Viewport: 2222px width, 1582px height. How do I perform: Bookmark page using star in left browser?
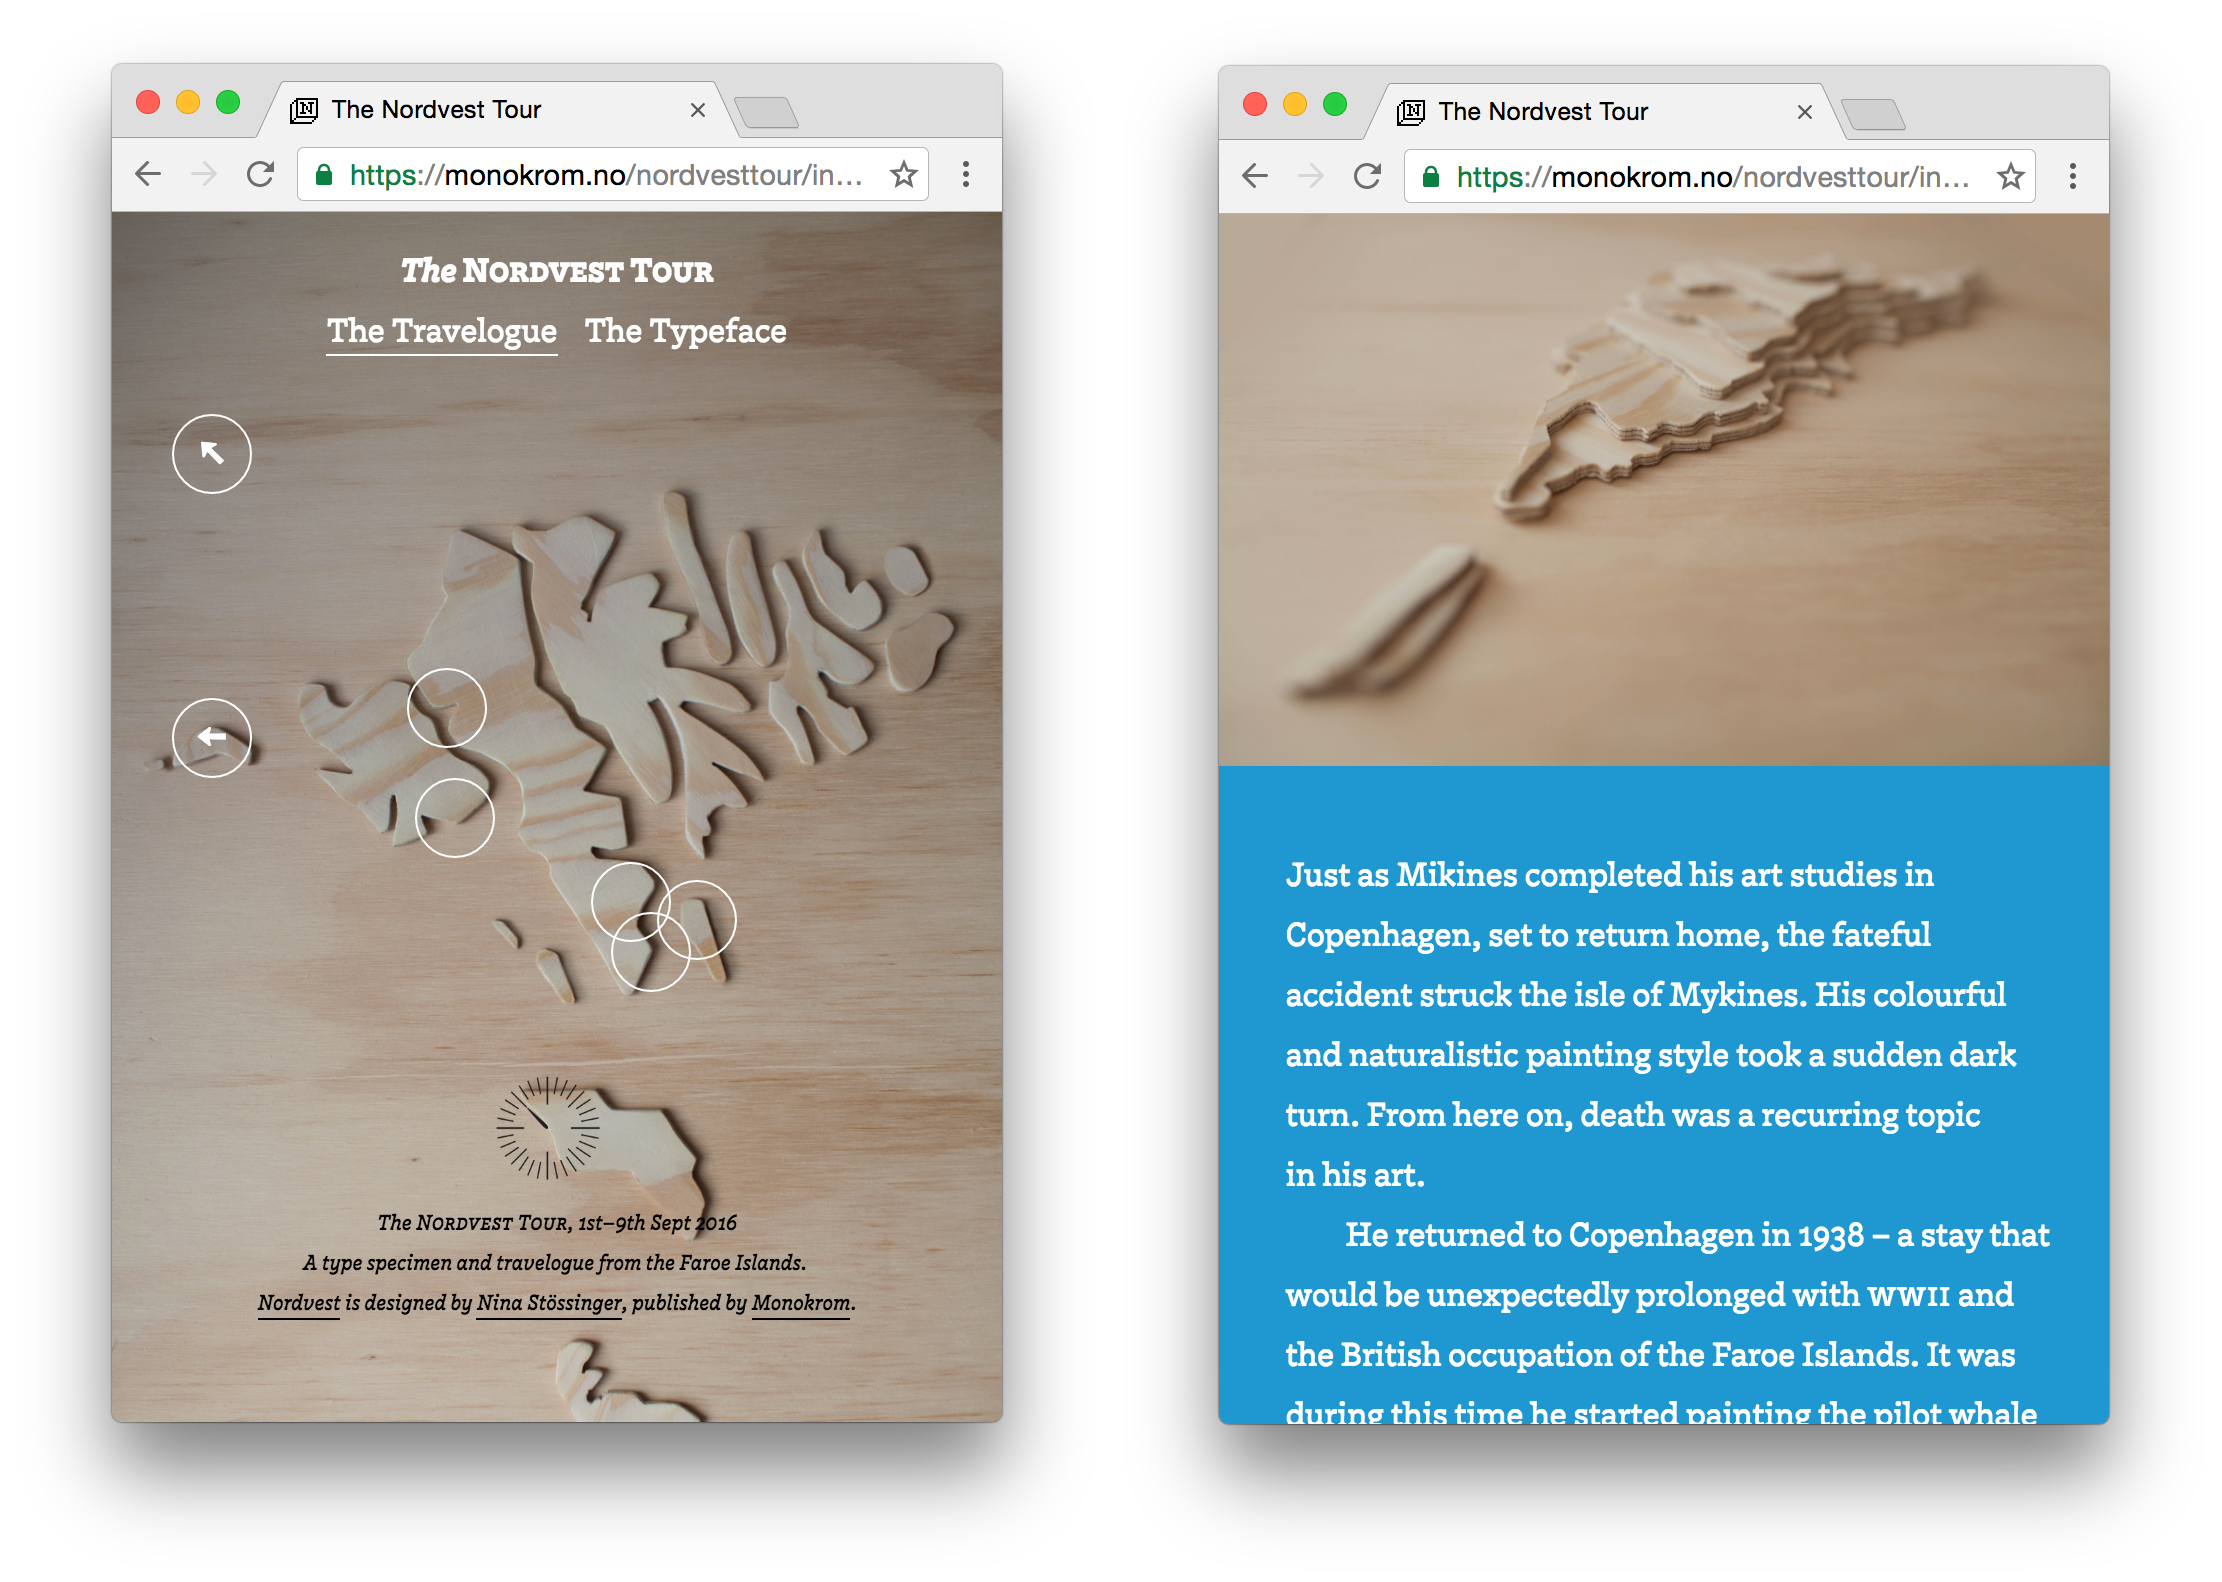click(904, 175)
